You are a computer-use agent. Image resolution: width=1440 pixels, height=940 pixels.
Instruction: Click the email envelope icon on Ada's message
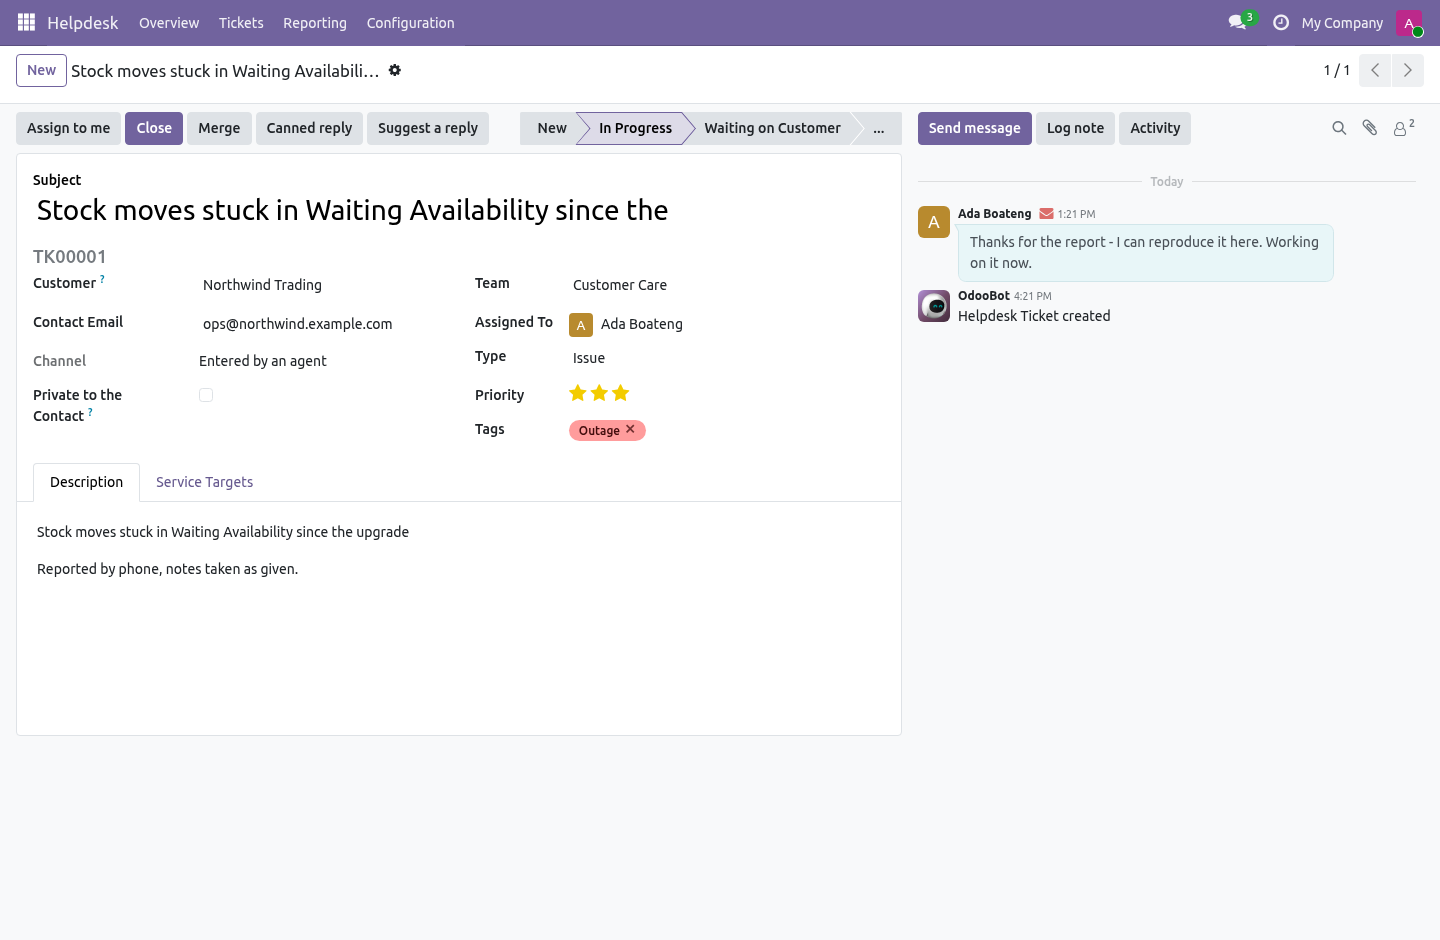tap(1046, 214)
